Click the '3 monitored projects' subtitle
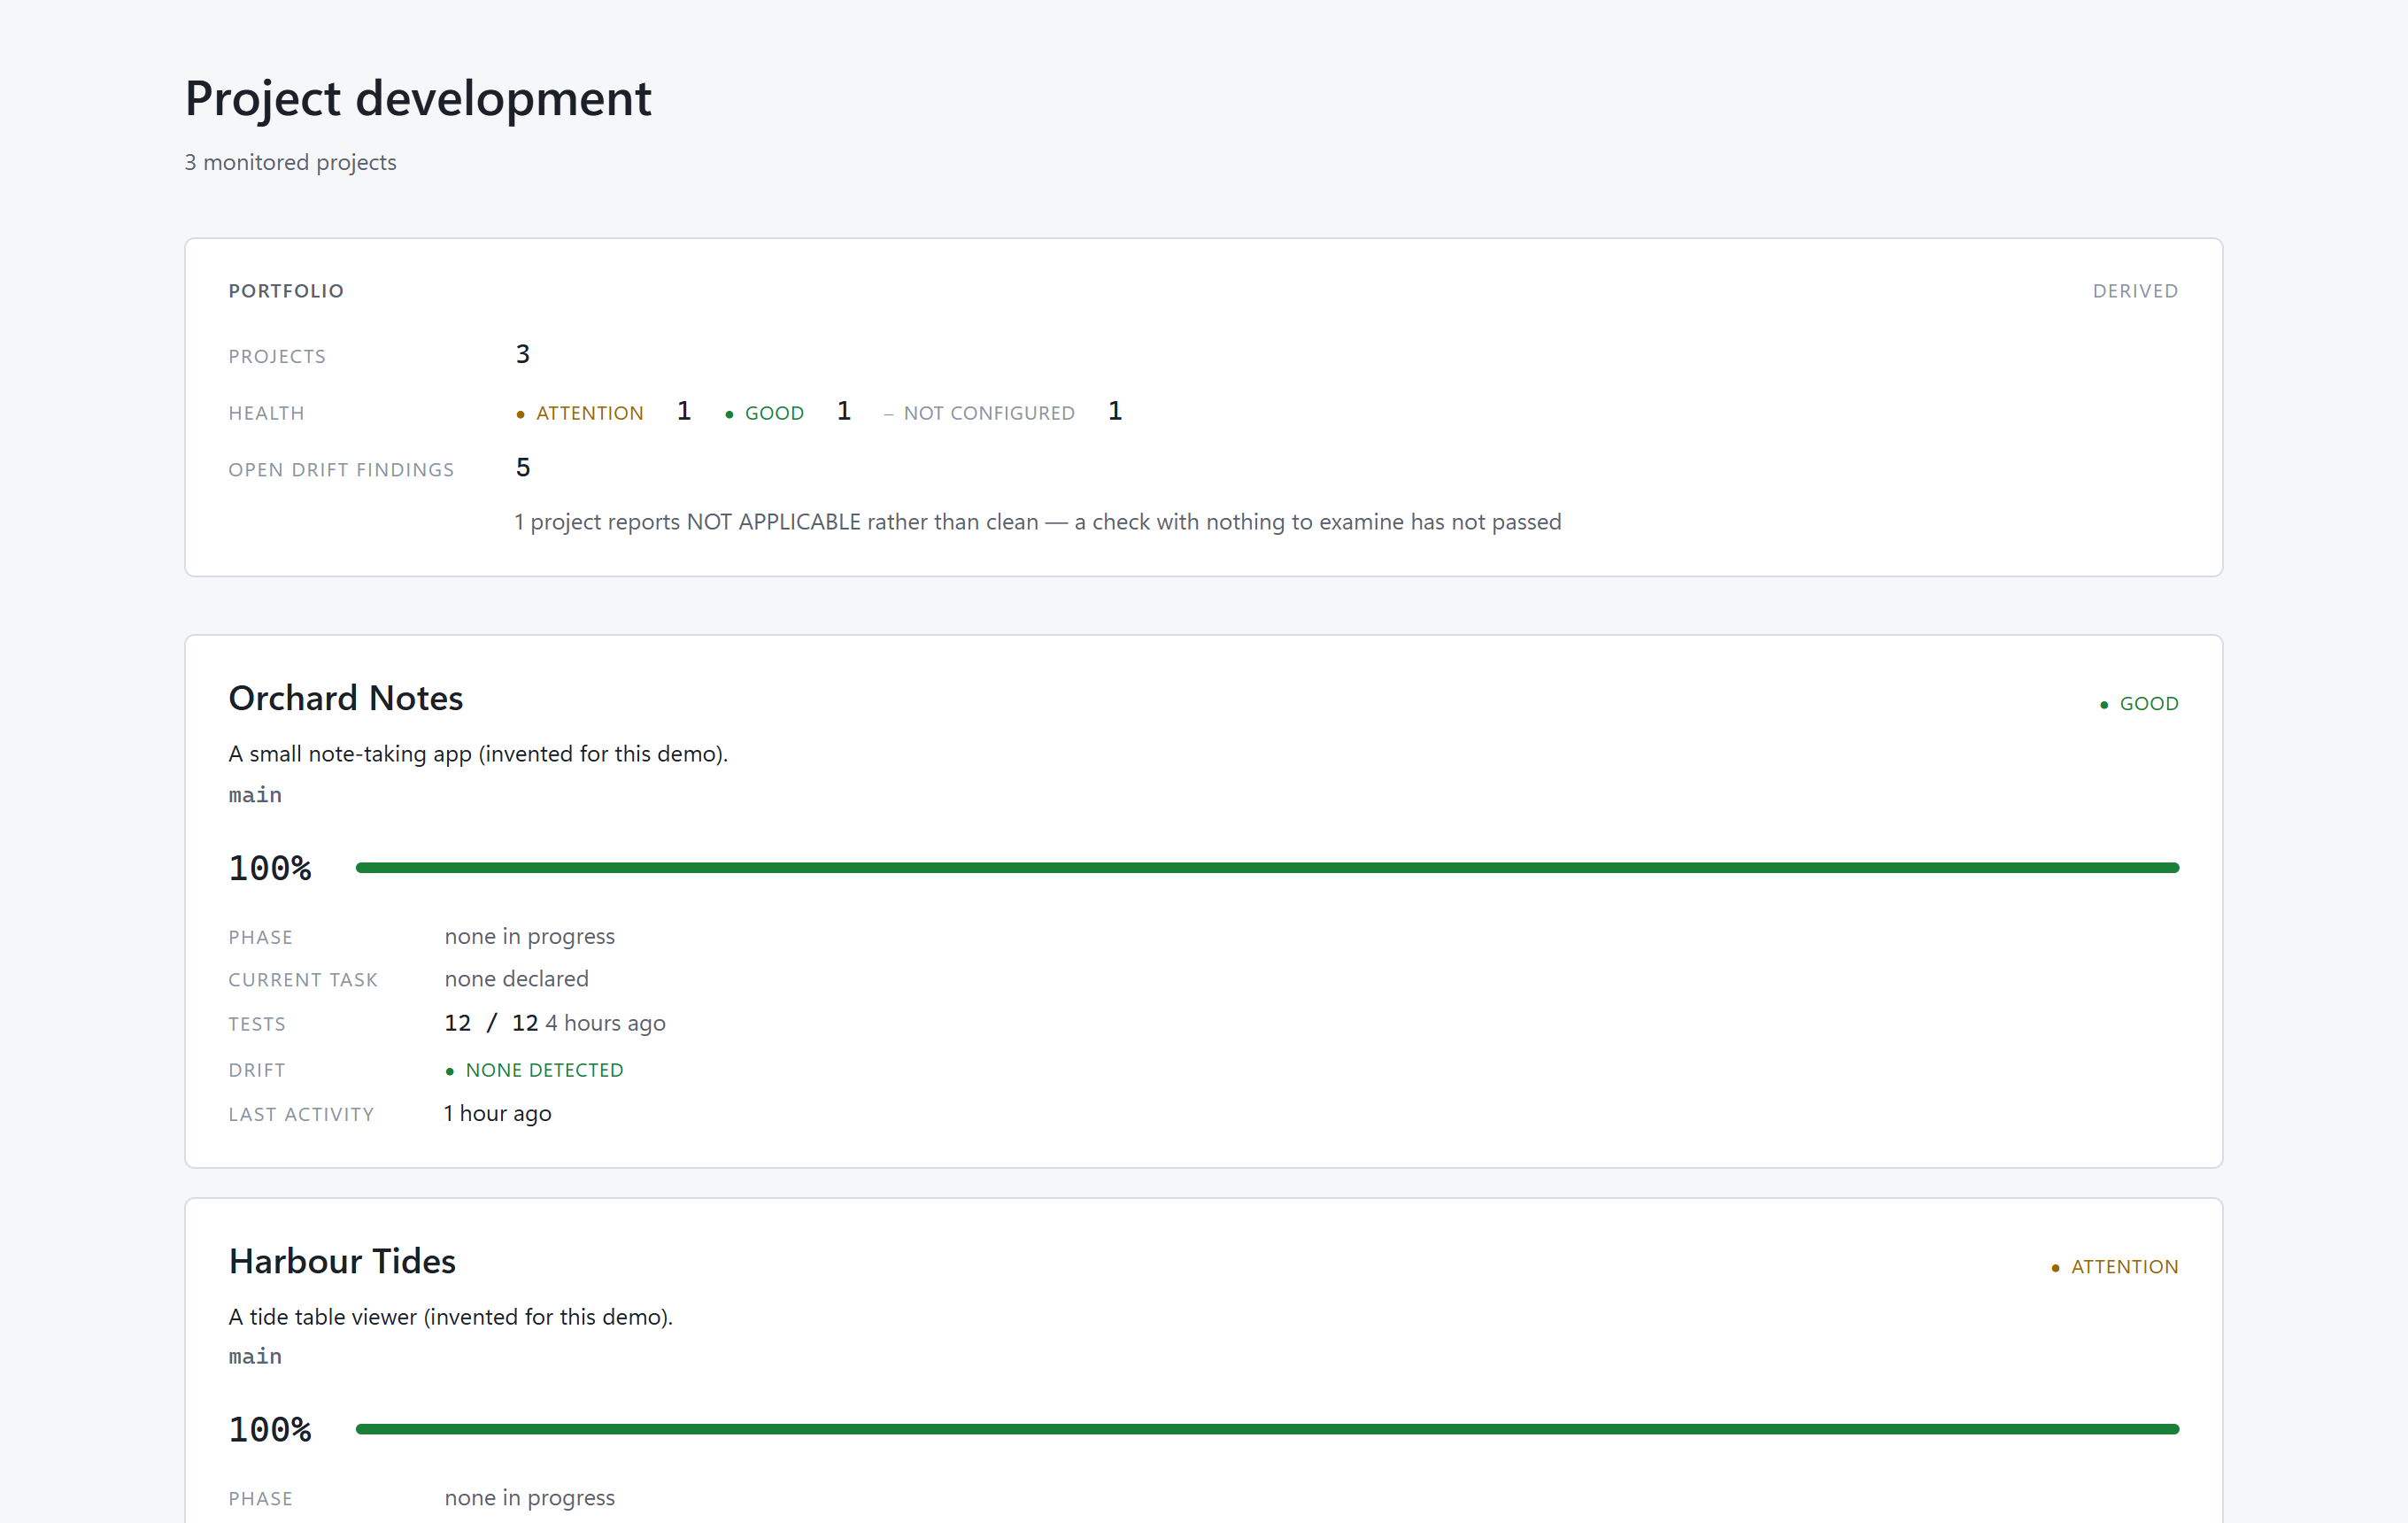 pos(290,162)
